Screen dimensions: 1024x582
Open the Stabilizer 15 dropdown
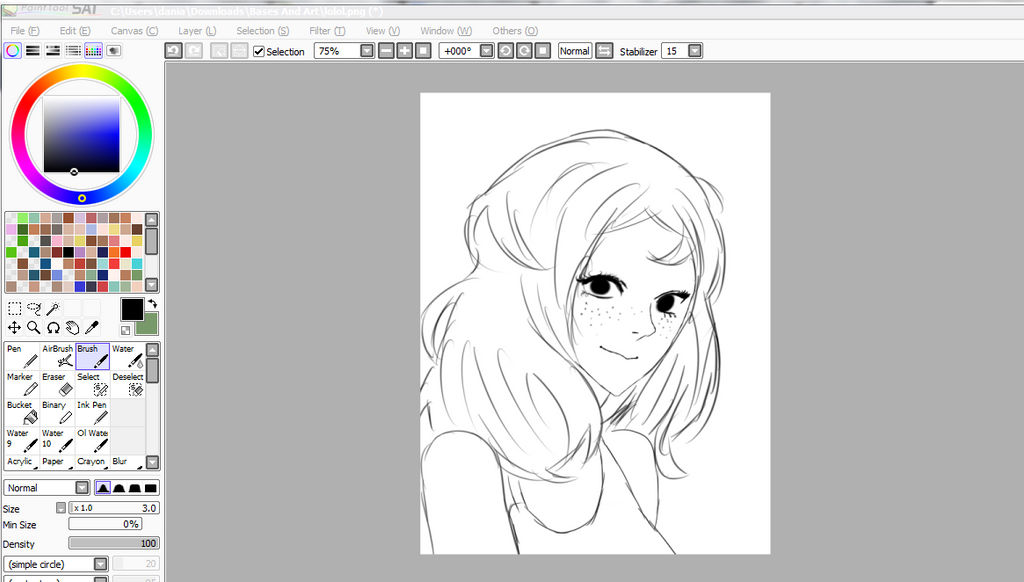click(x=695, y=50)
